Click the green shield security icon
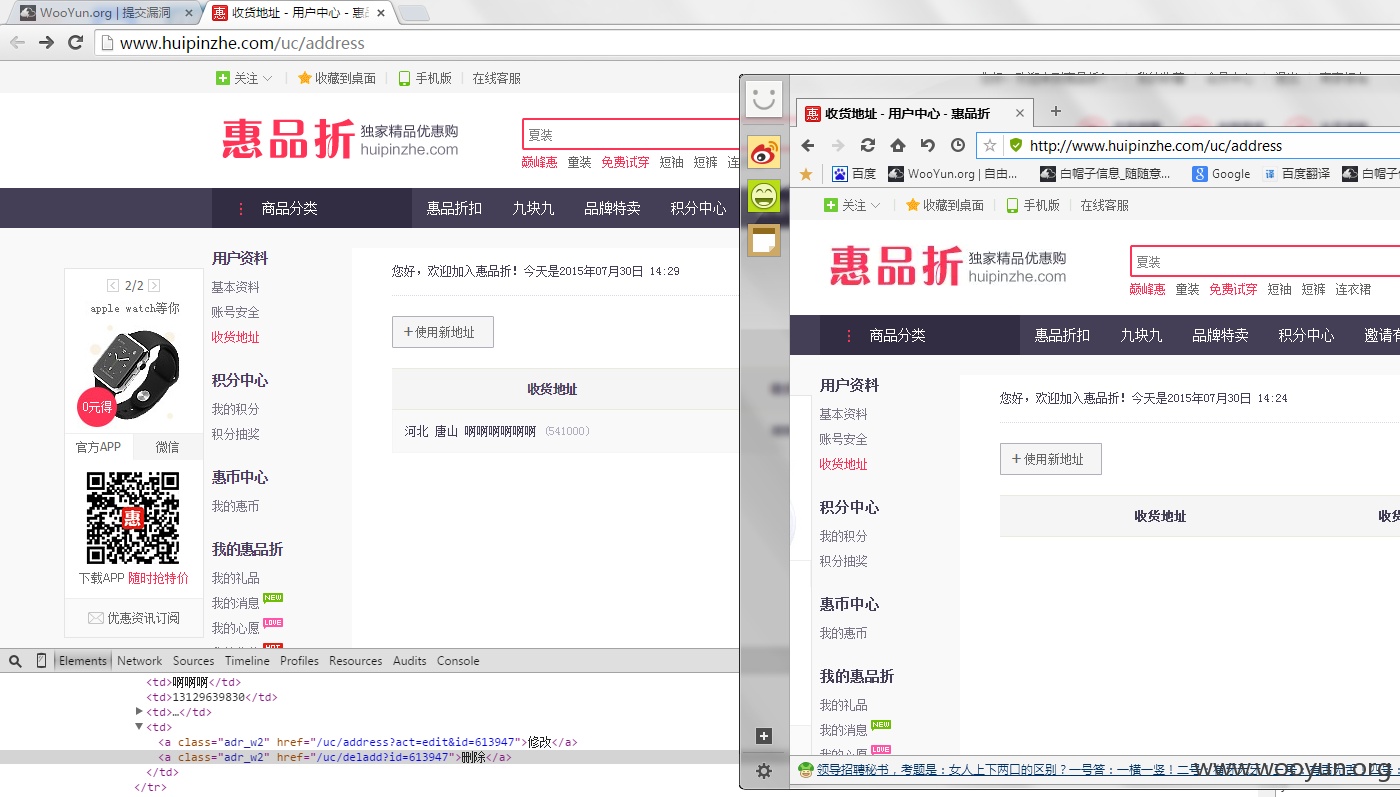 1016,145
